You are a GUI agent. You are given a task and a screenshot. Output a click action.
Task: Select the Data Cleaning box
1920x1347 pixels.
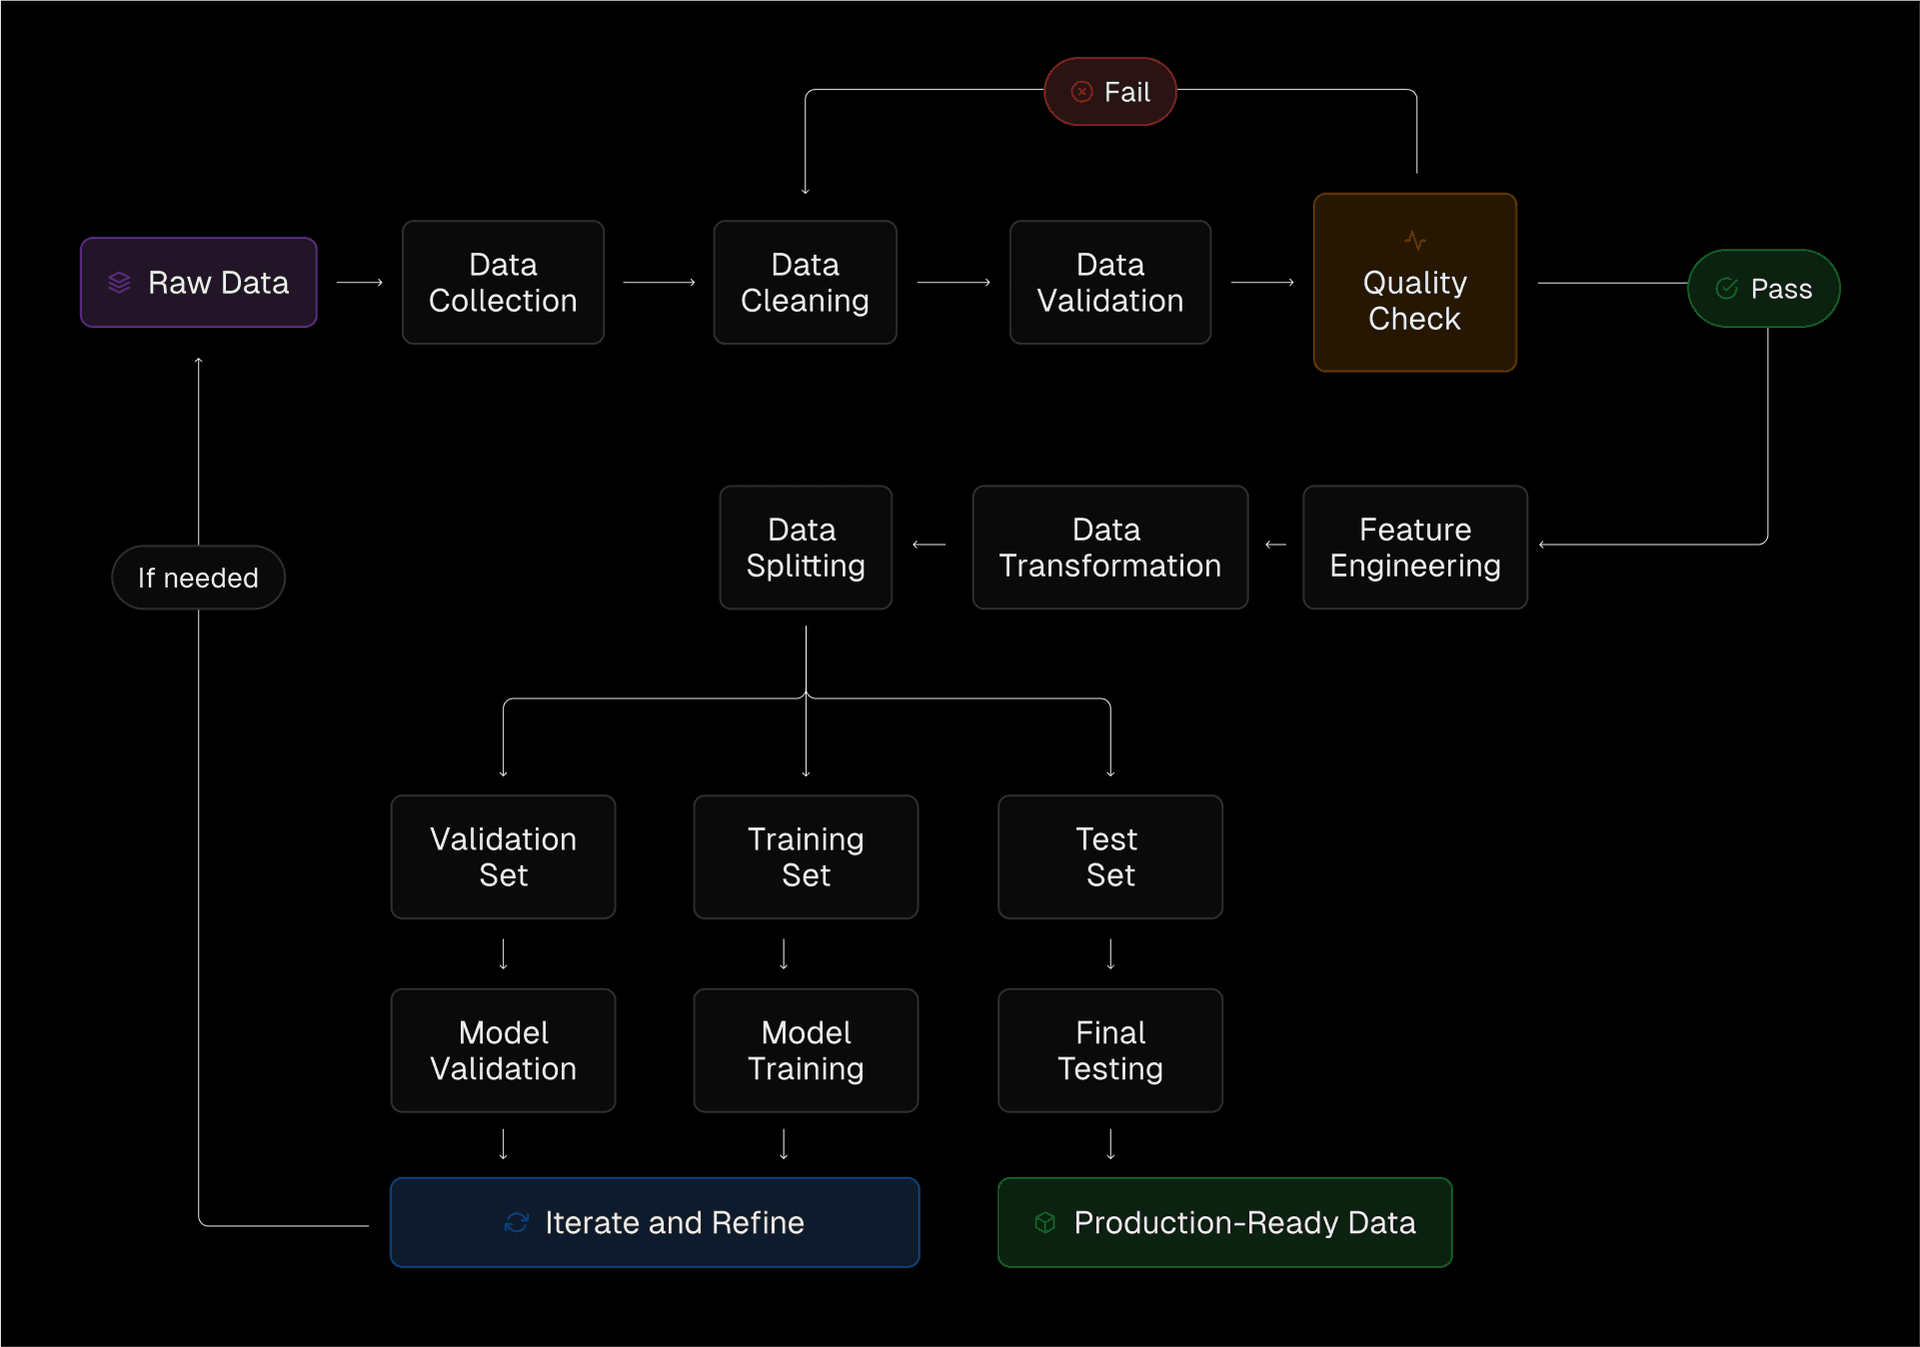pos(805,282)
